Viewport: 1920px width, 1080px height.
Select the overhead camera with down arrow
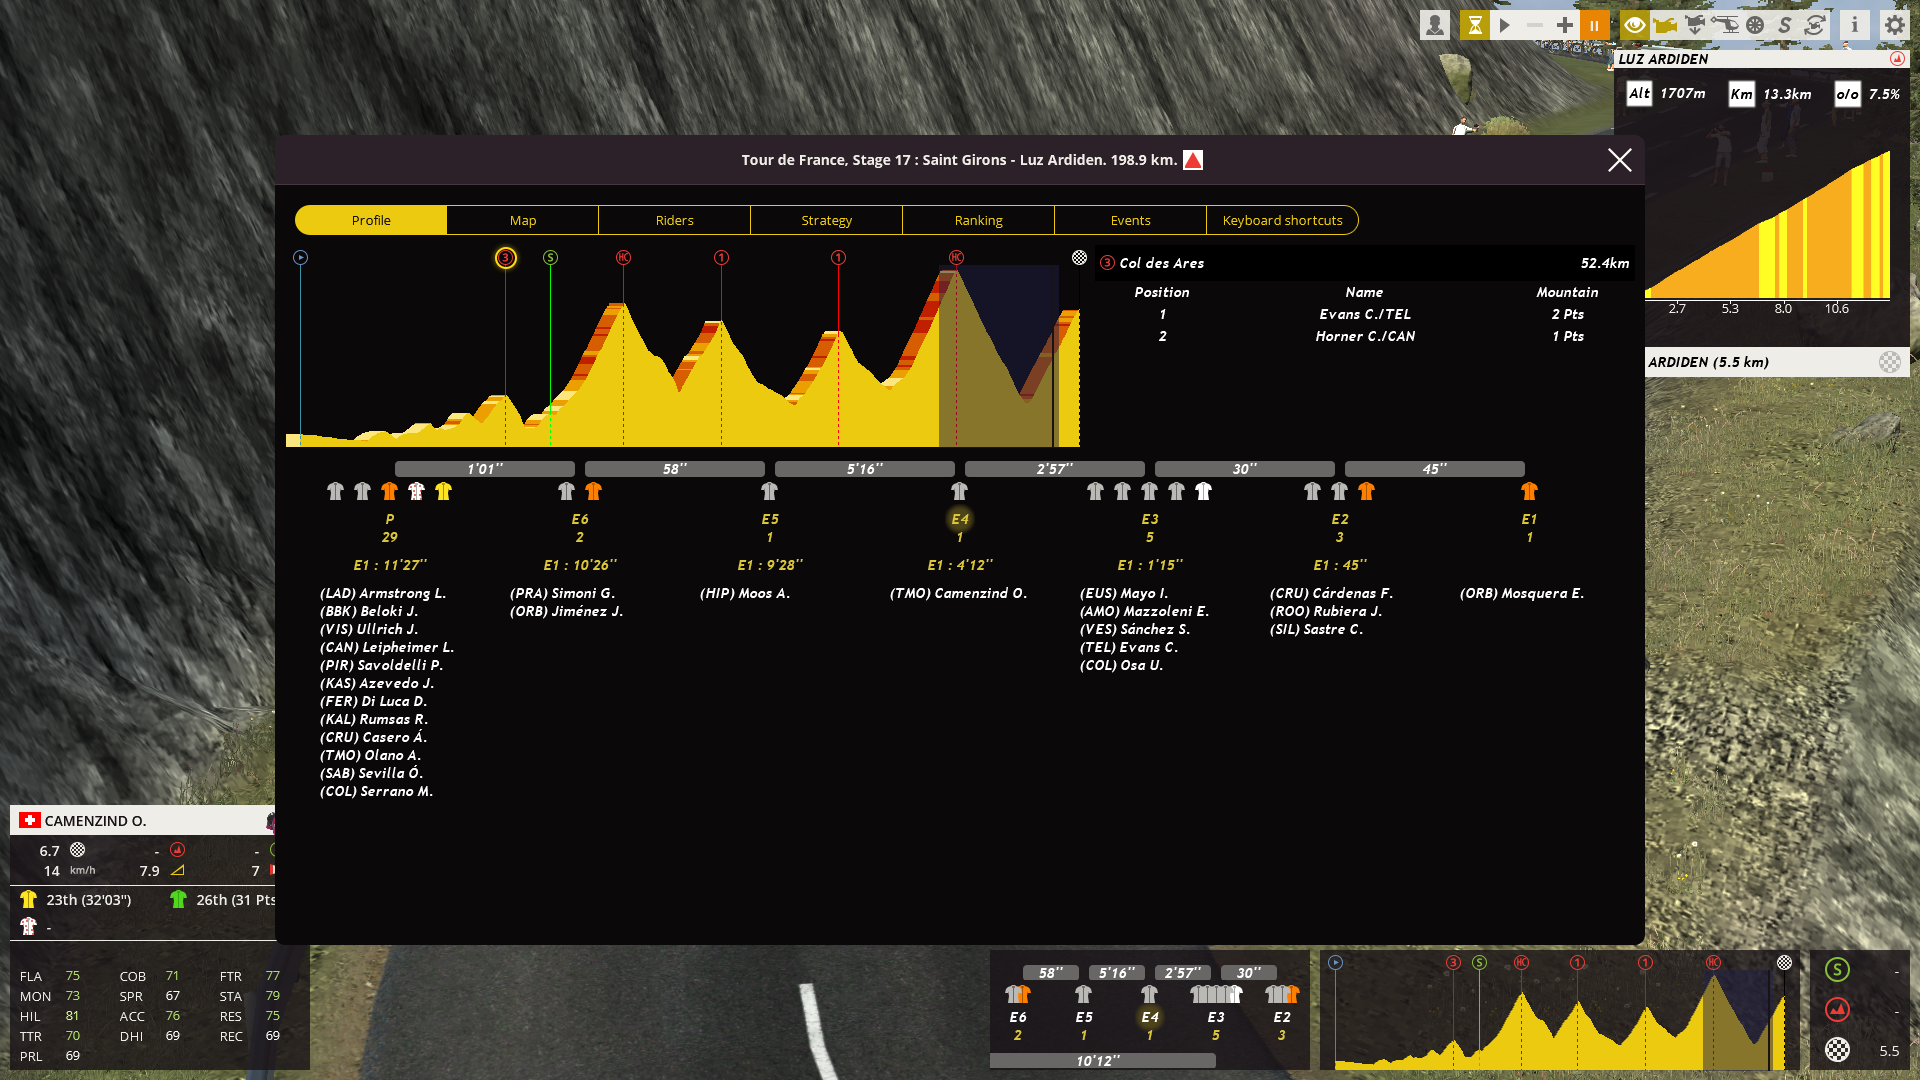[x=1695, y=25]
